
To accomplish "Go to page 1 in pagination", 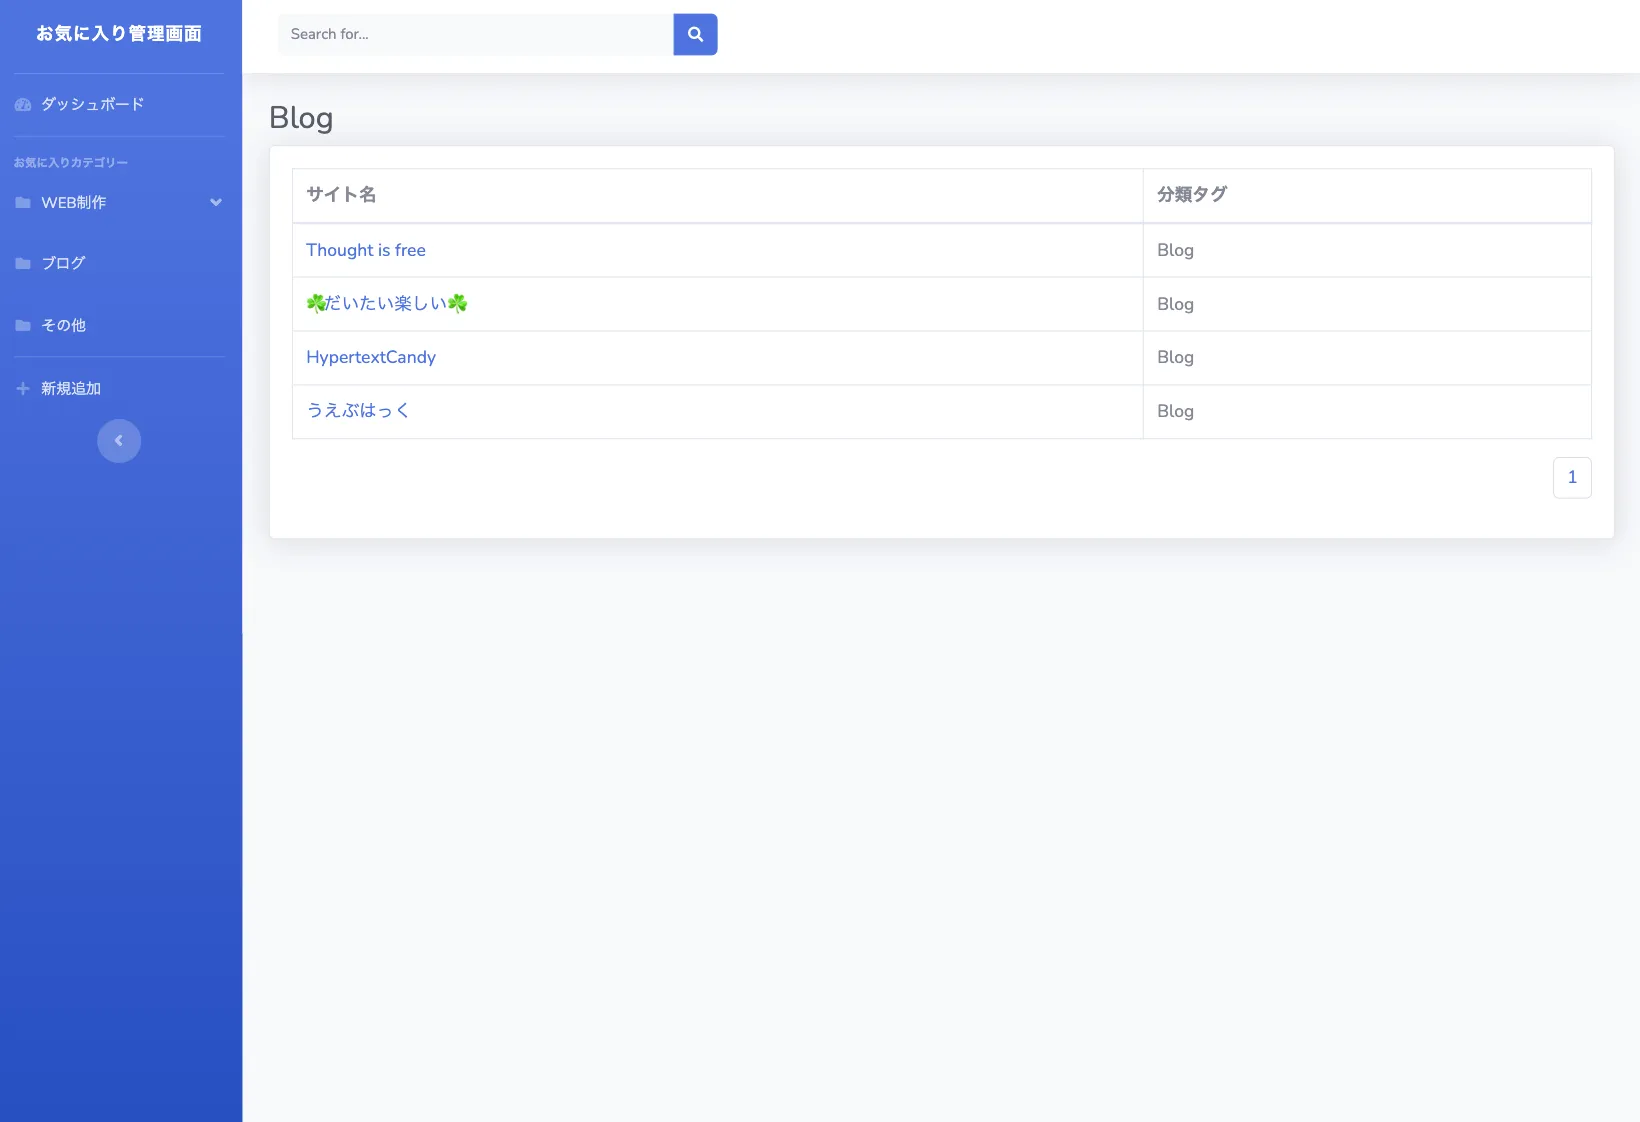I will pos(1571,478).
